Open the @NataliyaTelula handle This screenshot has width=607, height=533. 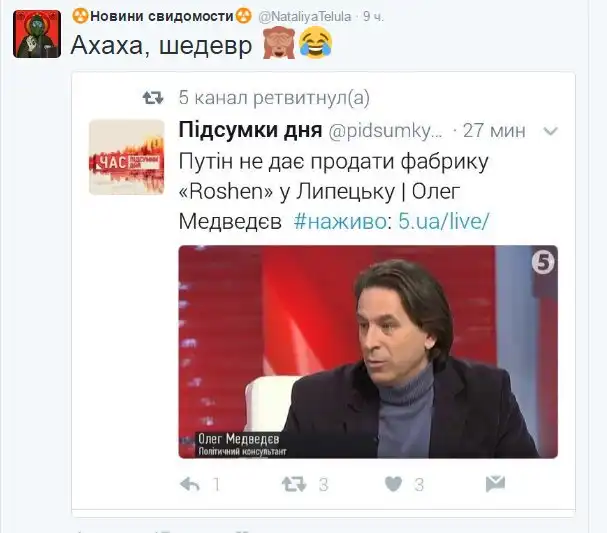(305, 17)
